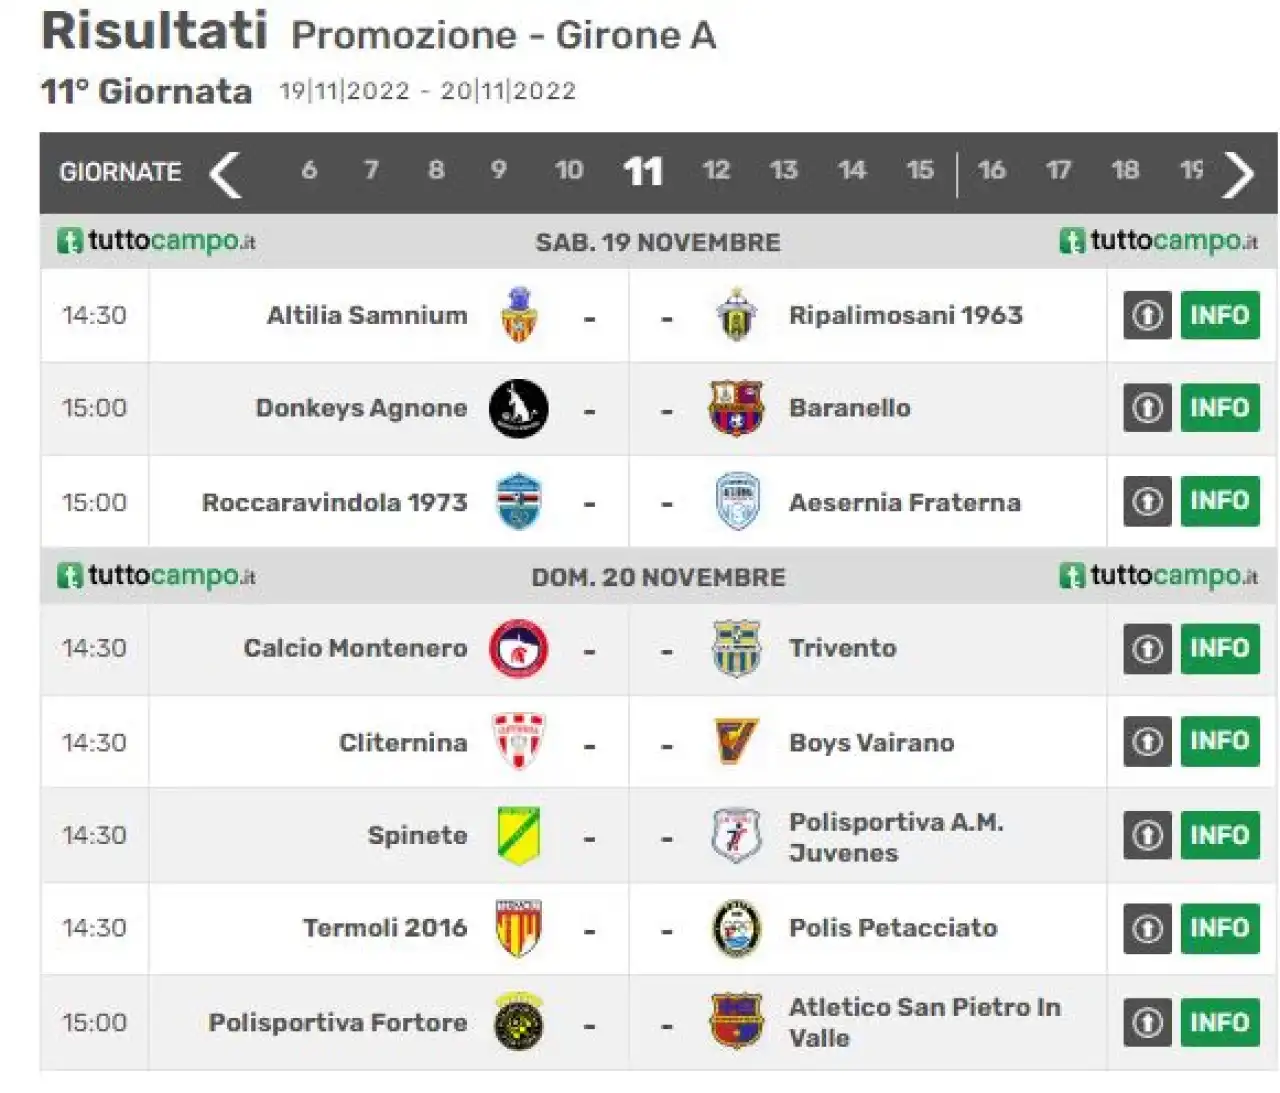Viewport: 1280px width, 1093px height.
Task: Click the Polis Petacciato round logo
Action: pos(737,928)
